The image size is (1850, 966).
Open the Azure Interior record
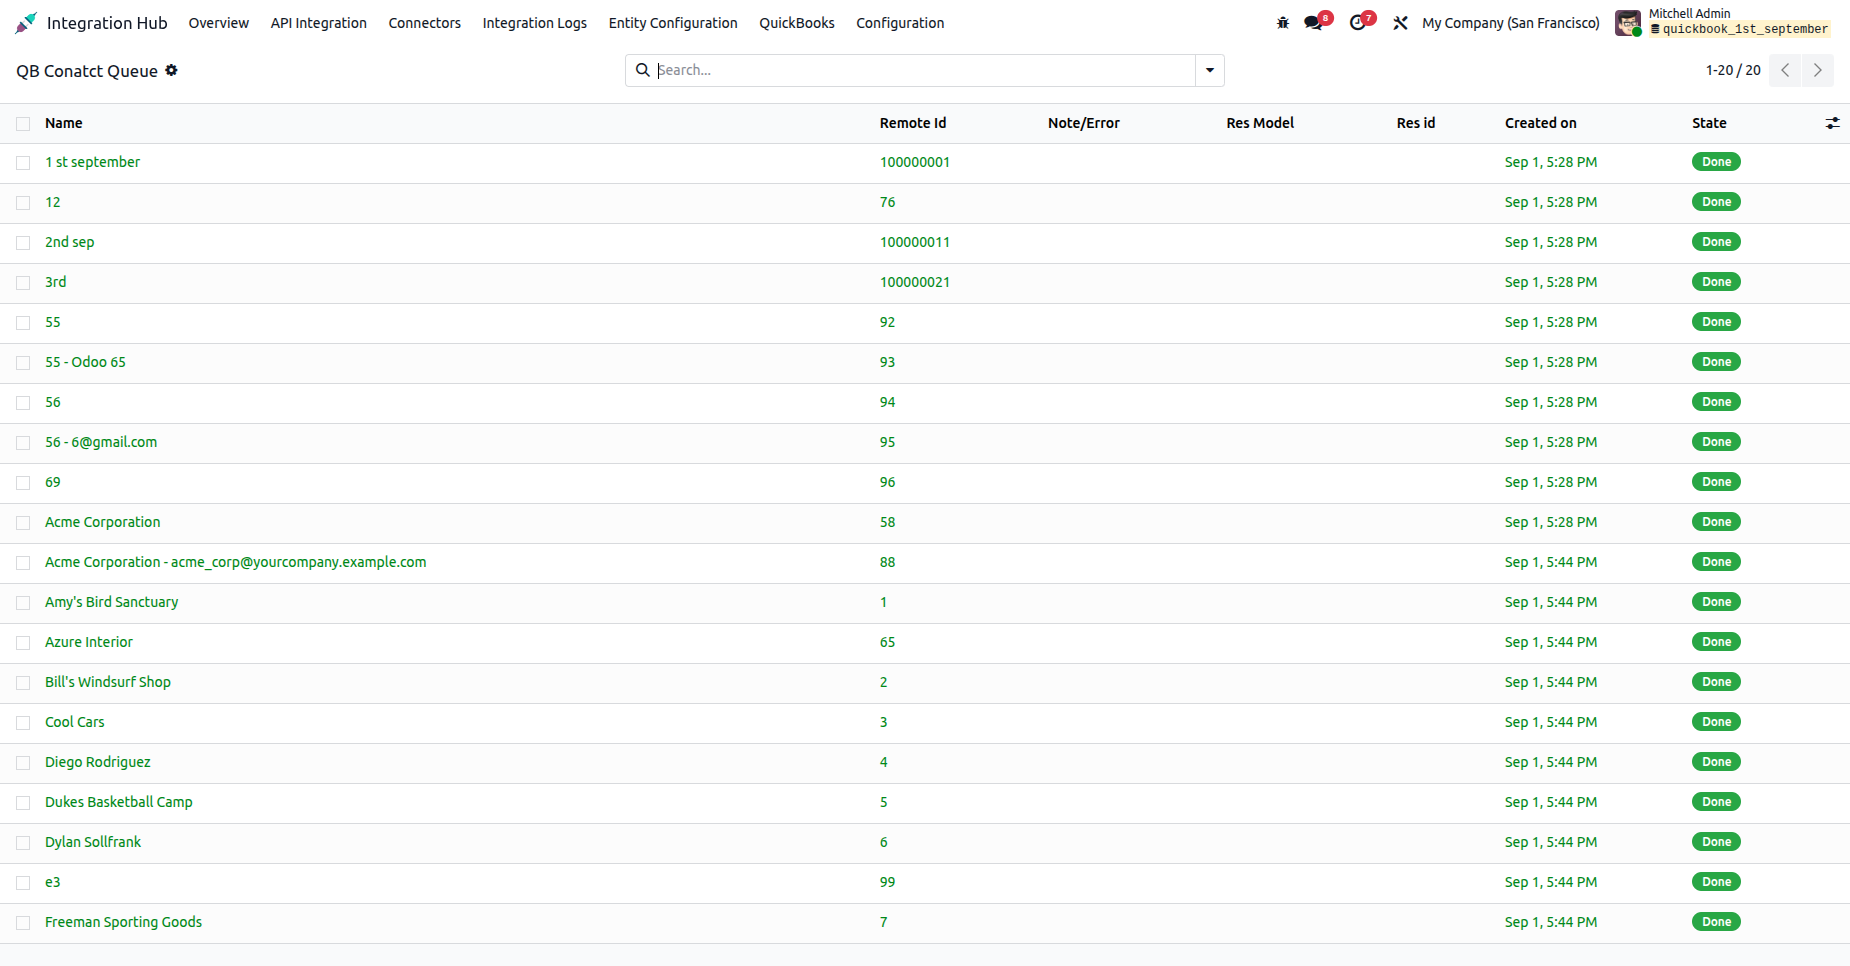pyautogui.click(x=89, y=642)
